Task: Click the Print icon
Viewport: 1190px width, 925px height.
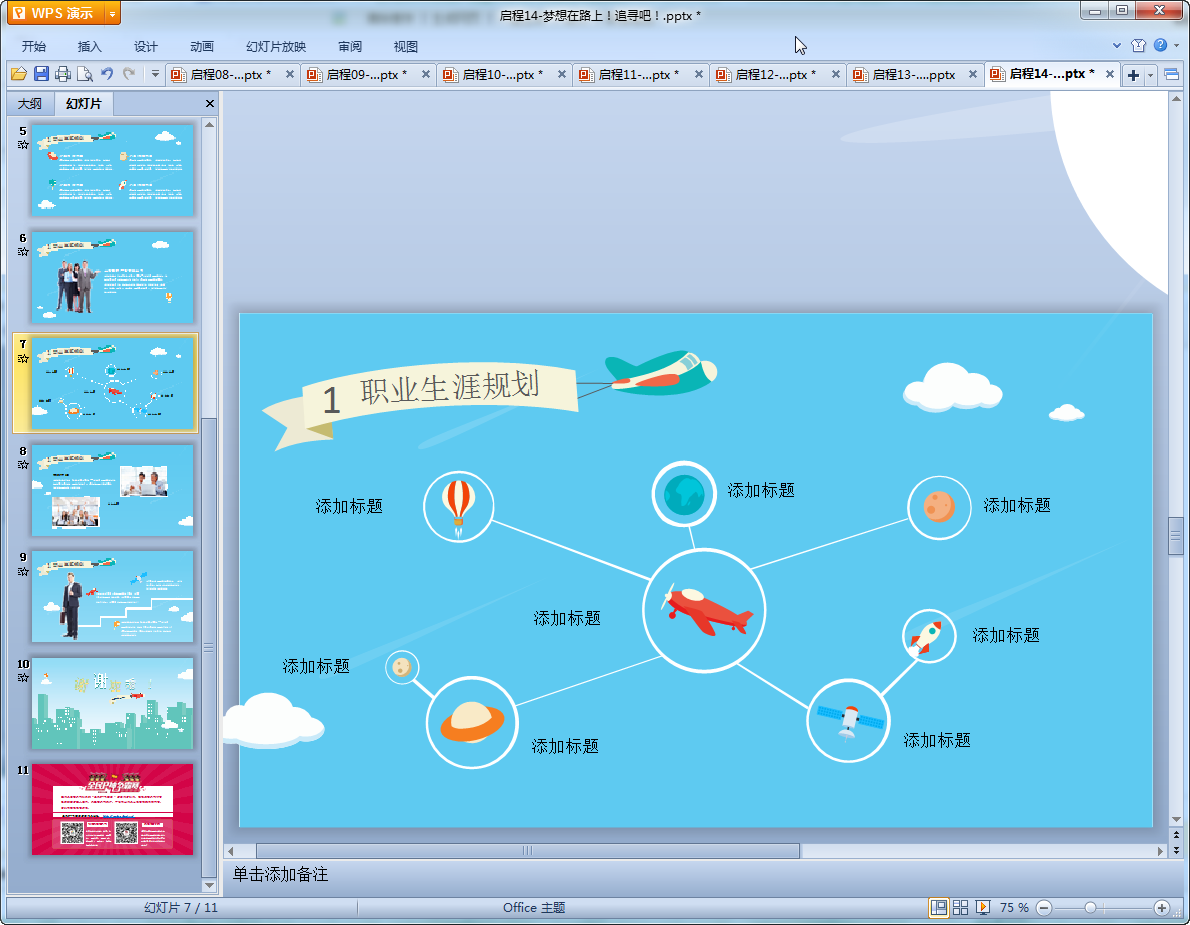Action: tap(63, 74)
